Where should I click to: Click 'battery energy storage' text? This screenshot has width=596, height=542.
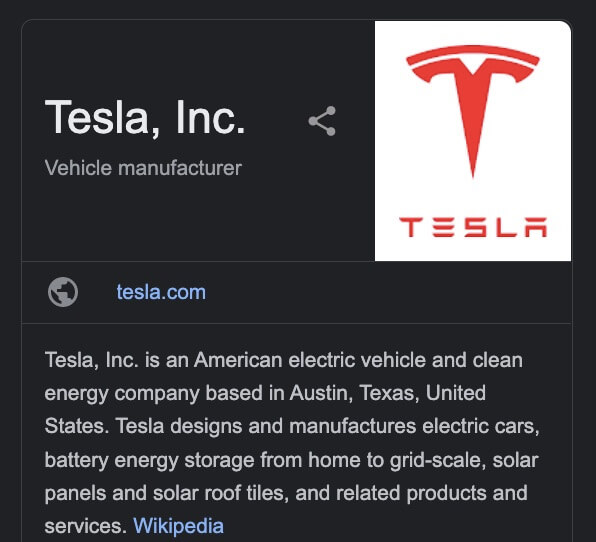(149, 460)
